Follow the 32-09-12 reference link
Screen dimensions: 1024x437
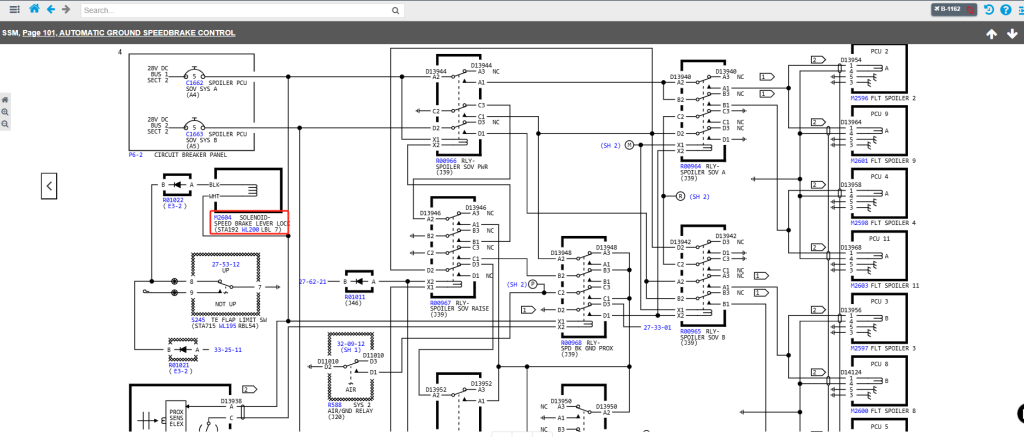[x=351, y=343]
